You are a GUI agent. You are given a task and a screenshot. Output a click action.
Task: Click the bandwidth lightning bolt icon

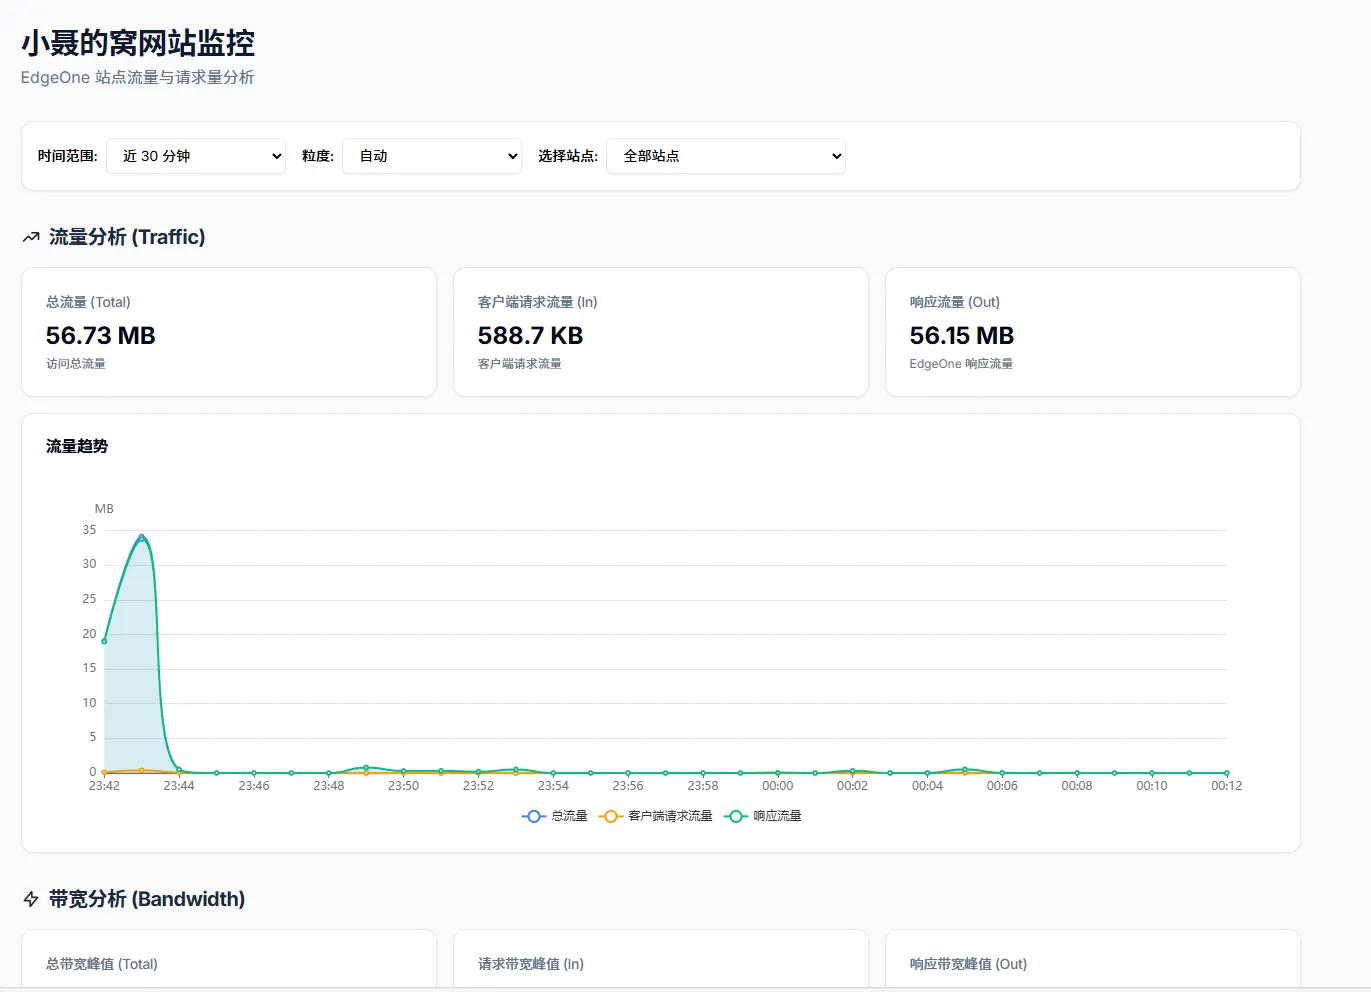pos(31,899)
